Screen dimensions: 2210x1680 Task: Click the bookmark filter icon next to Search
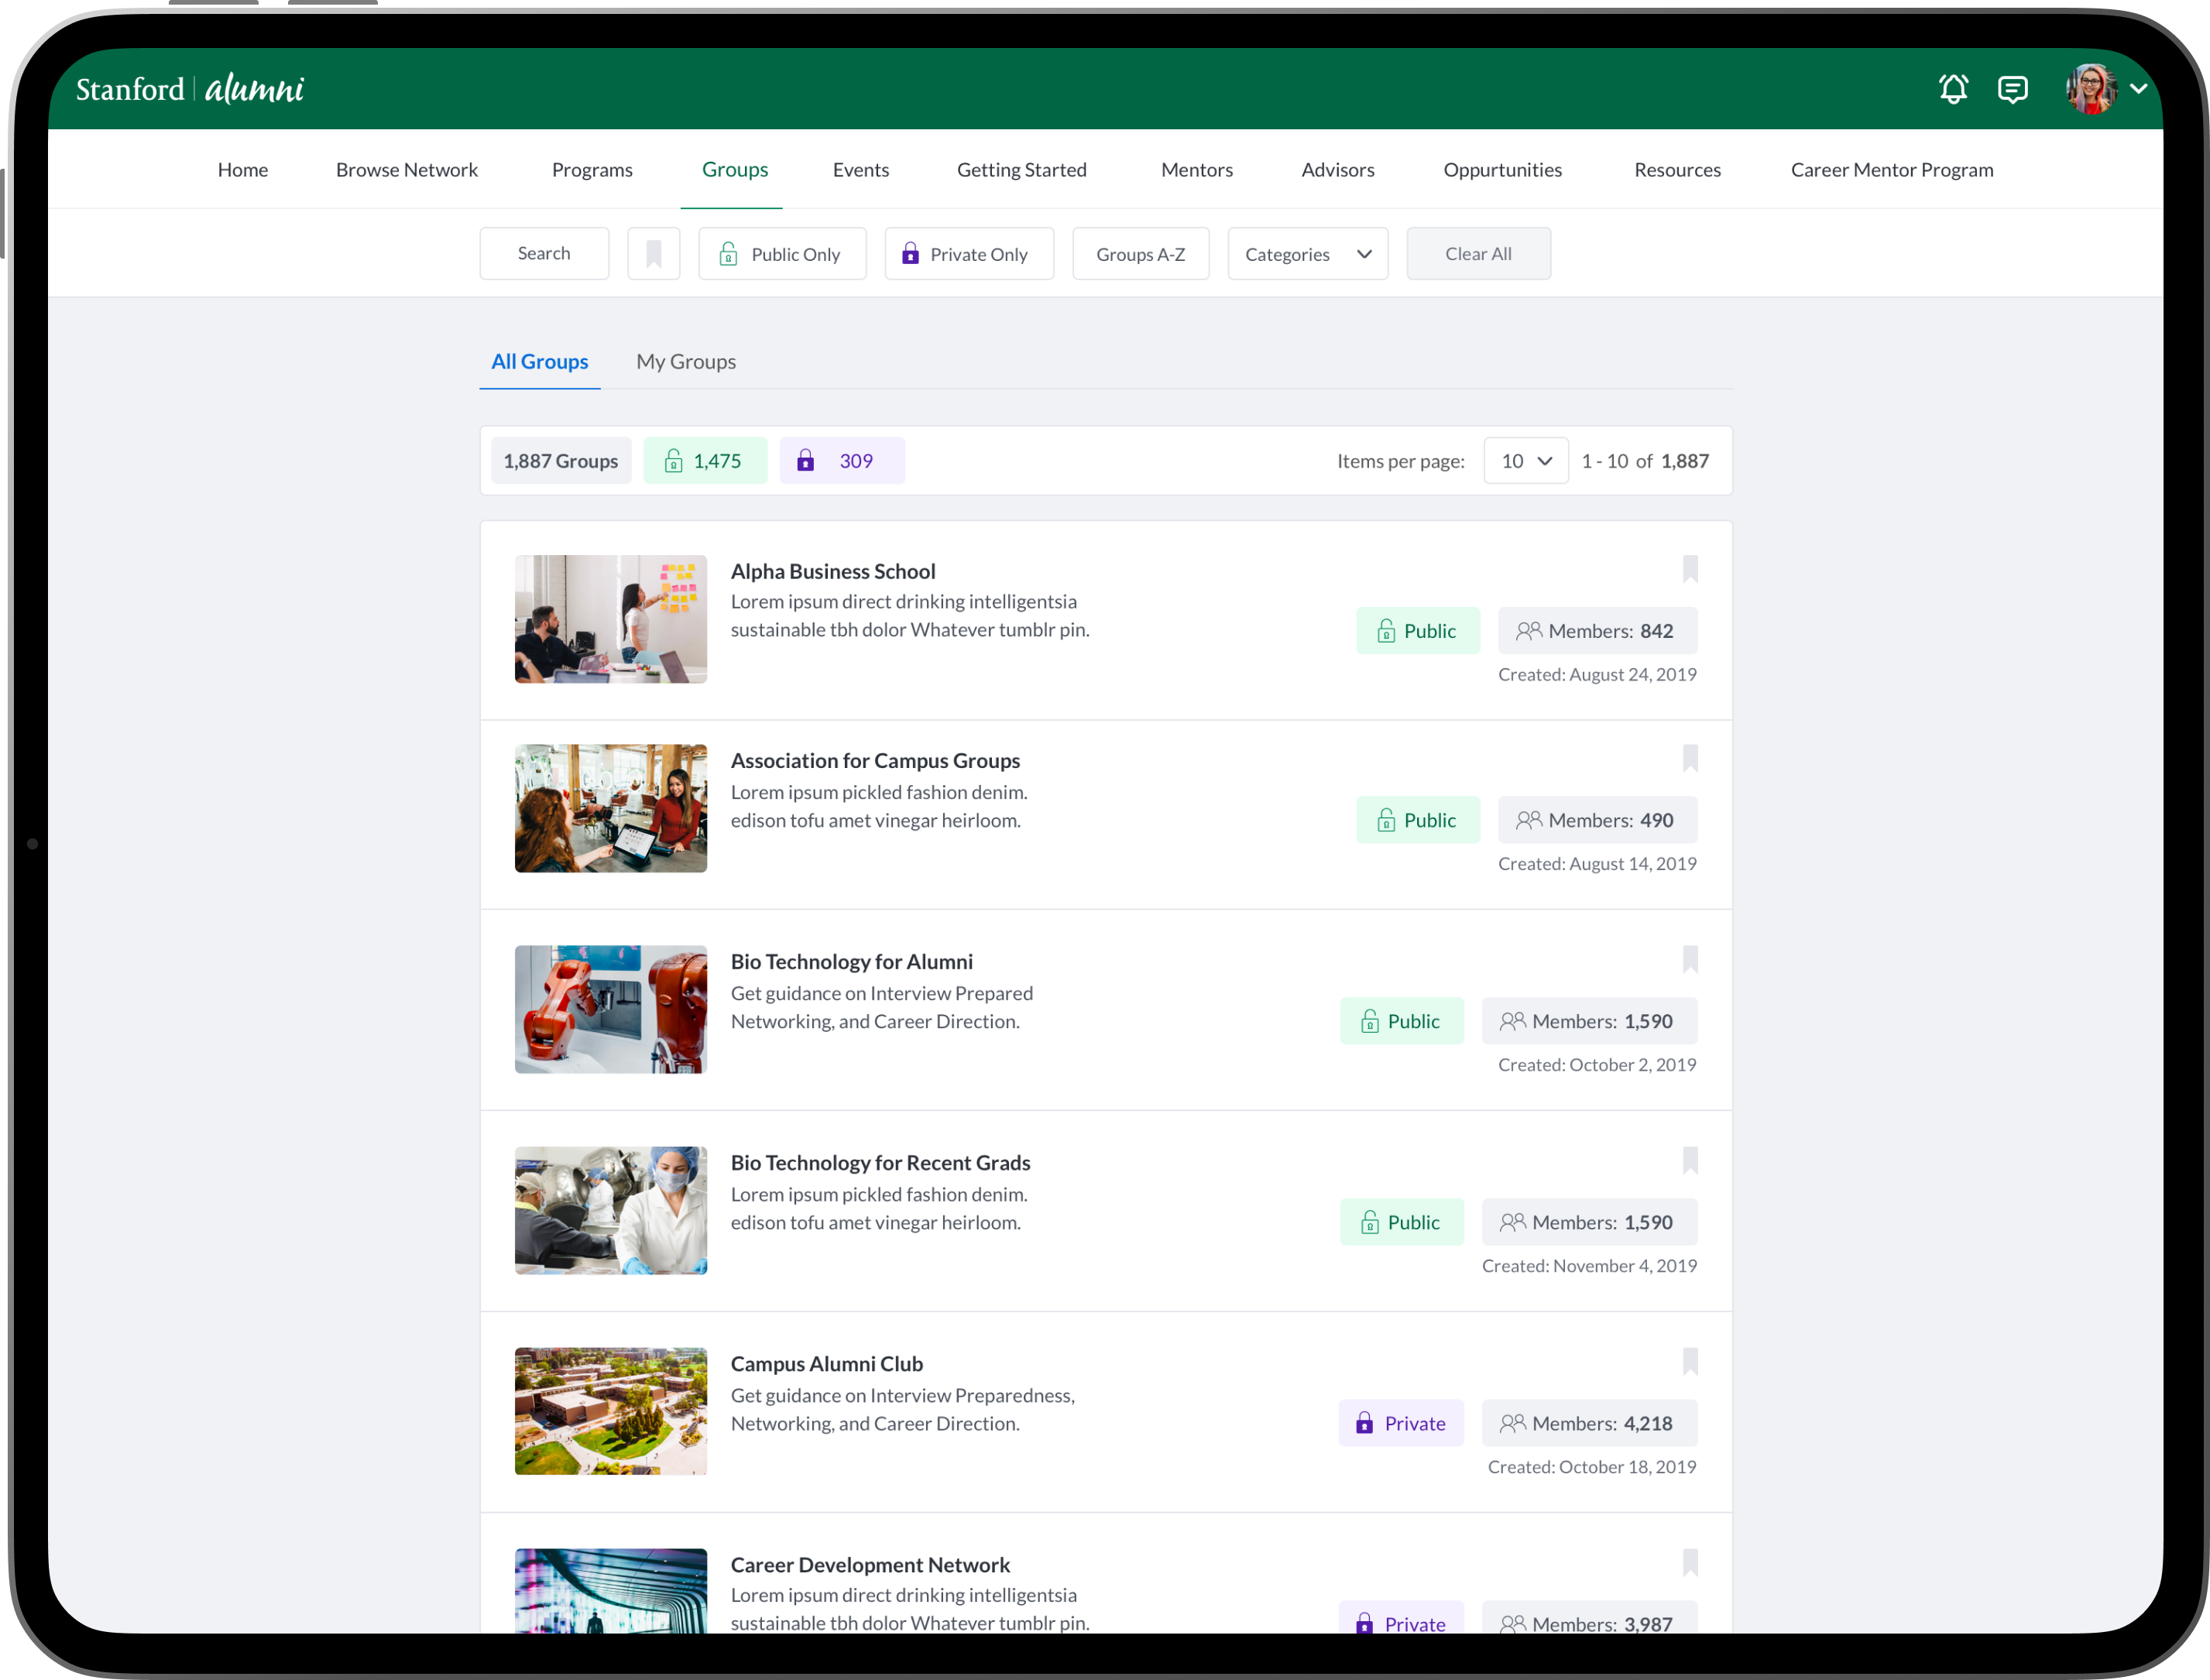[653, 254]
